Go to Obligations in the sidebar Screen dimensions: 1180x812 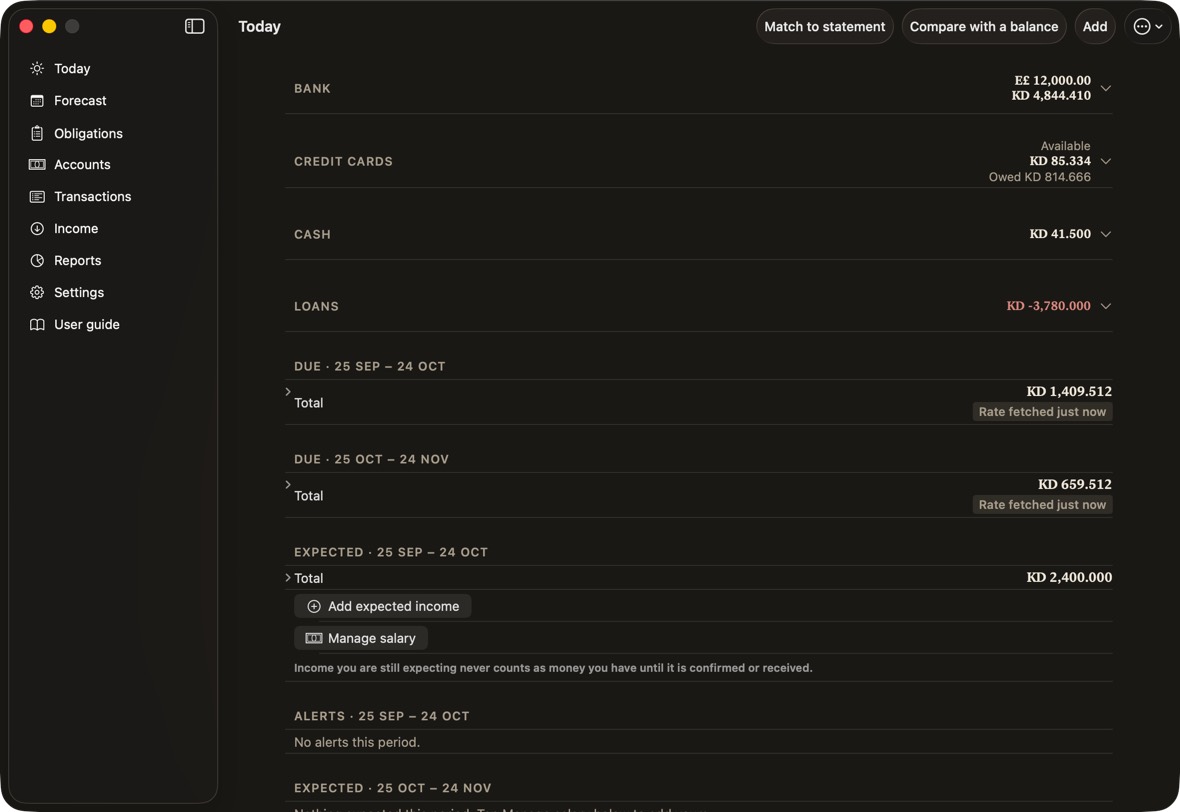[x=88, y=133]
